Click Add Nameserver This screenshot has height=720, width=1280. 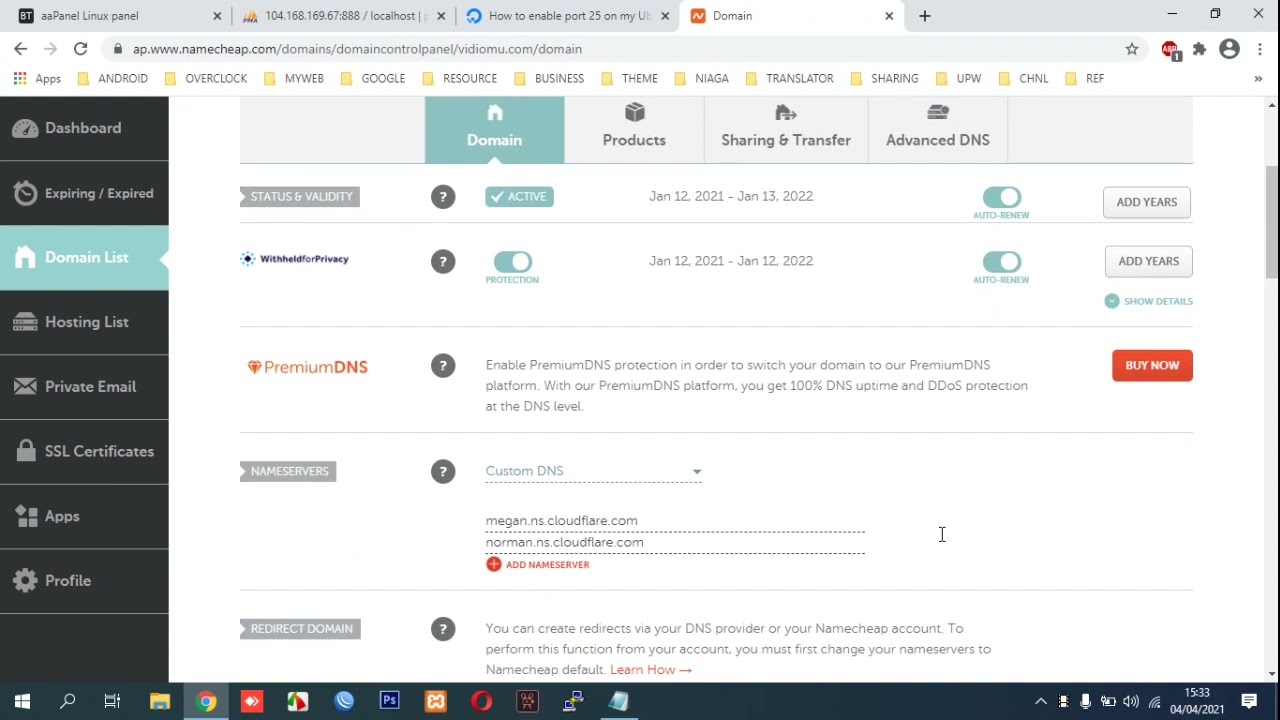538,565
